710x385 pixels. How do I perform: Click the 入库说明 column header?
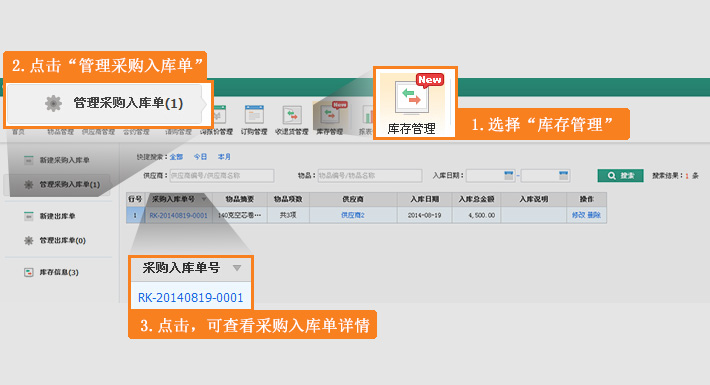(534, 199)
